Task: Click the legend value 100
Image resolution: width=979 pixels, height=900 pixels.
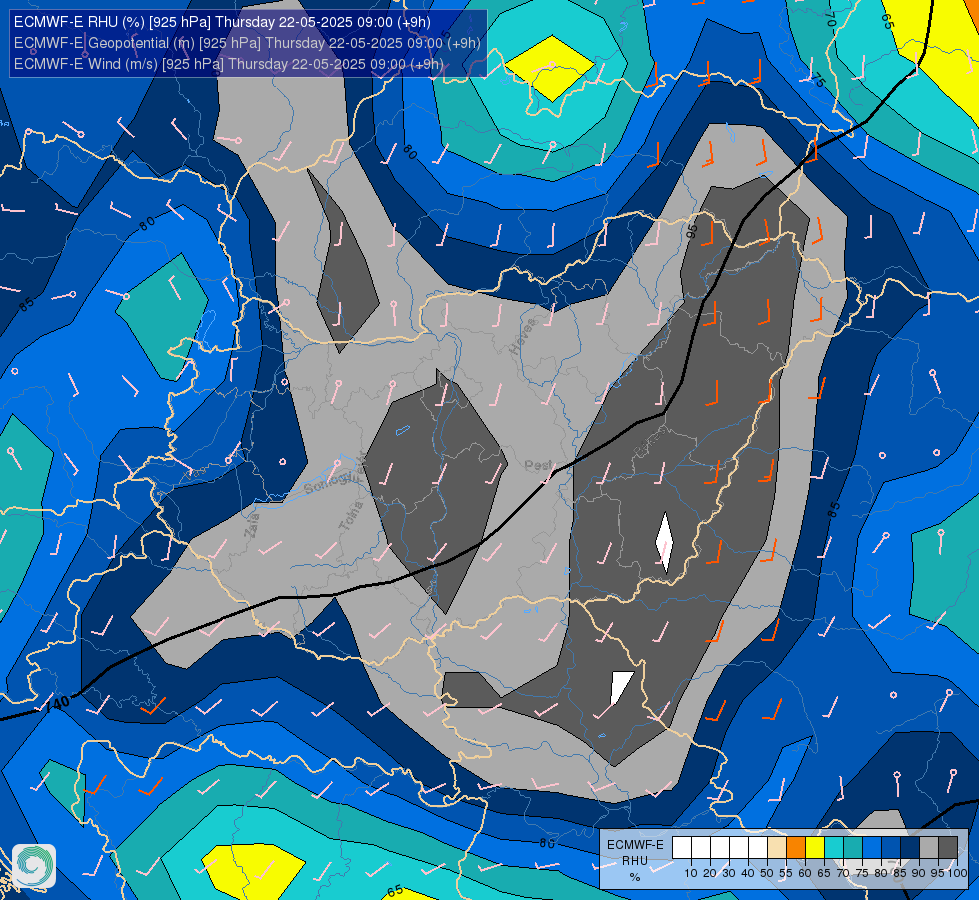Action: pos(957,873)
